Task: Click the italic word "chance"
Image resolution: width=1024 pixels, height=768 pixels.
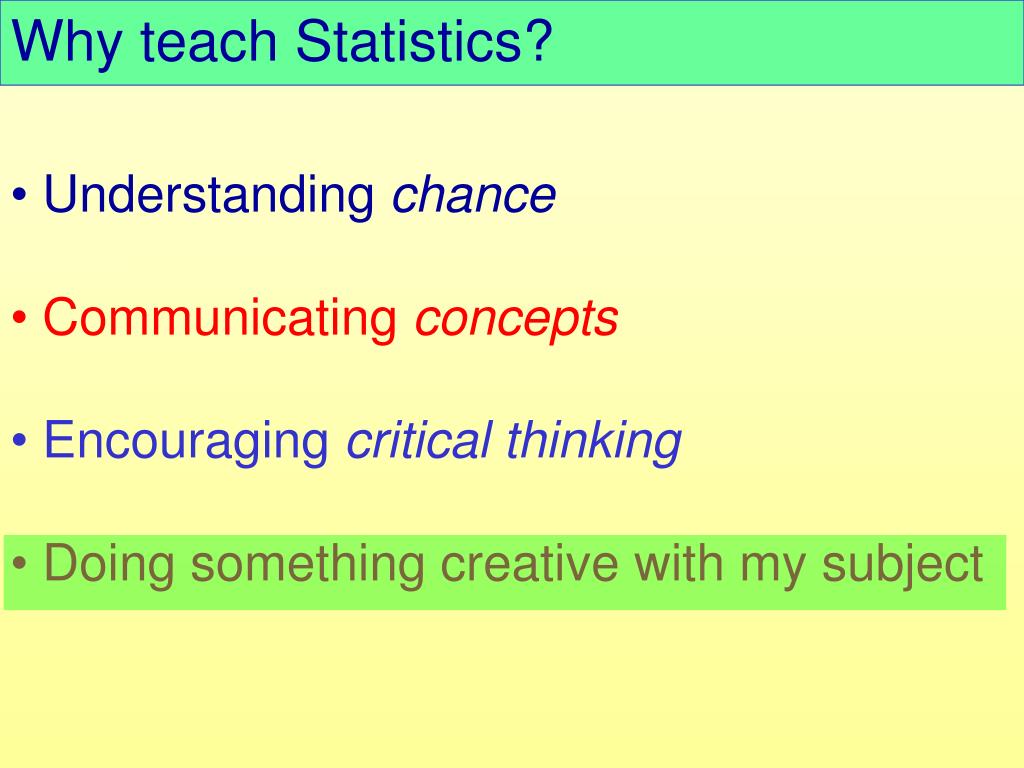Action: tap(473, 195)
